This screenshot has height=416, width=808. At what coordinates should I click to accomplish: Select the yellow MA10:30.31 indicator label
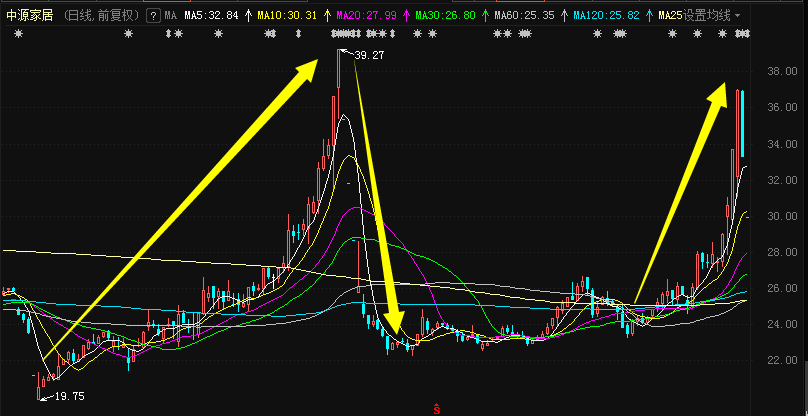pos(287,16)
